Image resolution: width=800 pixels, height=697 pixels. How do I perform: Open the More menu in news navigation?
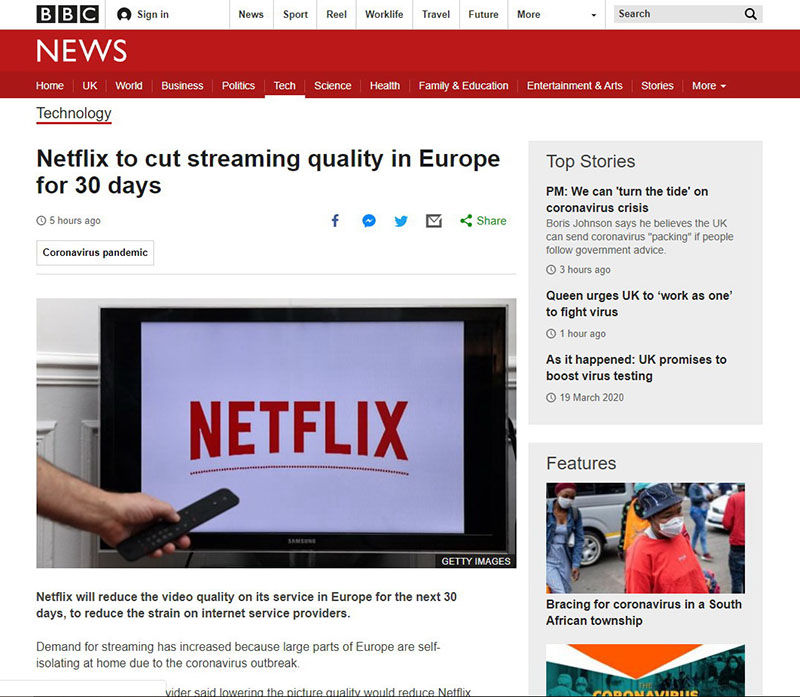pos(708,86)
